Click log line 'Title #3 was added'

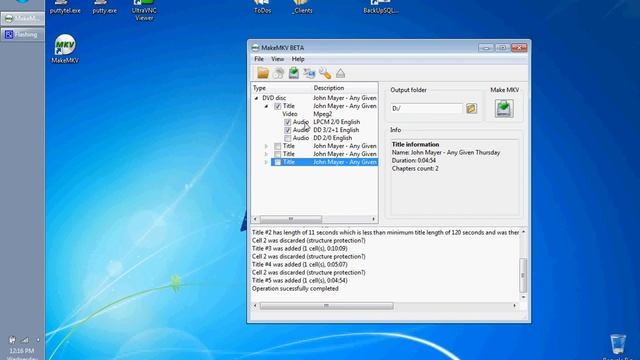tap(300, 249)
